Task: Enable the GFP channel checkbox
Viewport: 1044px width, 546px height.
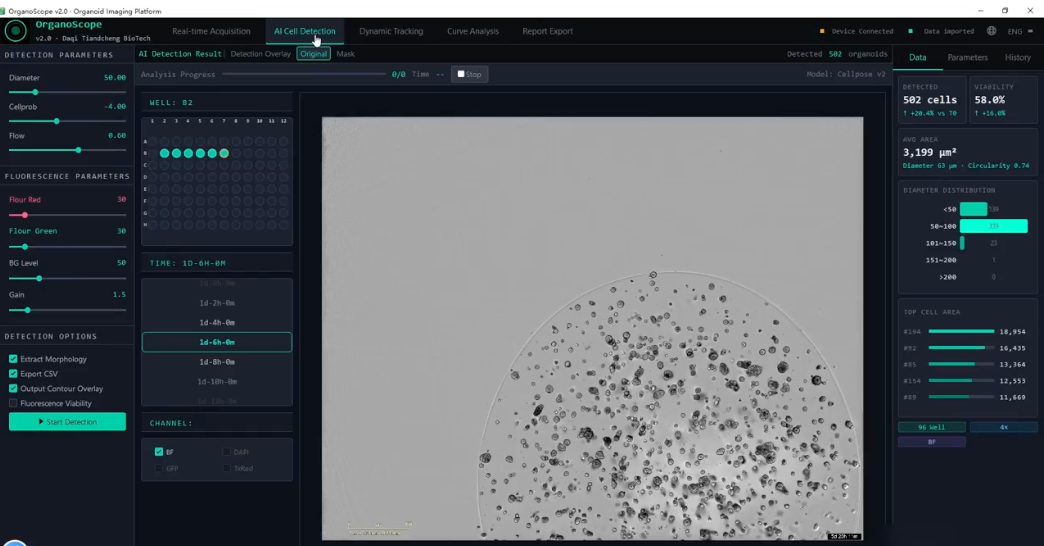Action: coord(158,468)
